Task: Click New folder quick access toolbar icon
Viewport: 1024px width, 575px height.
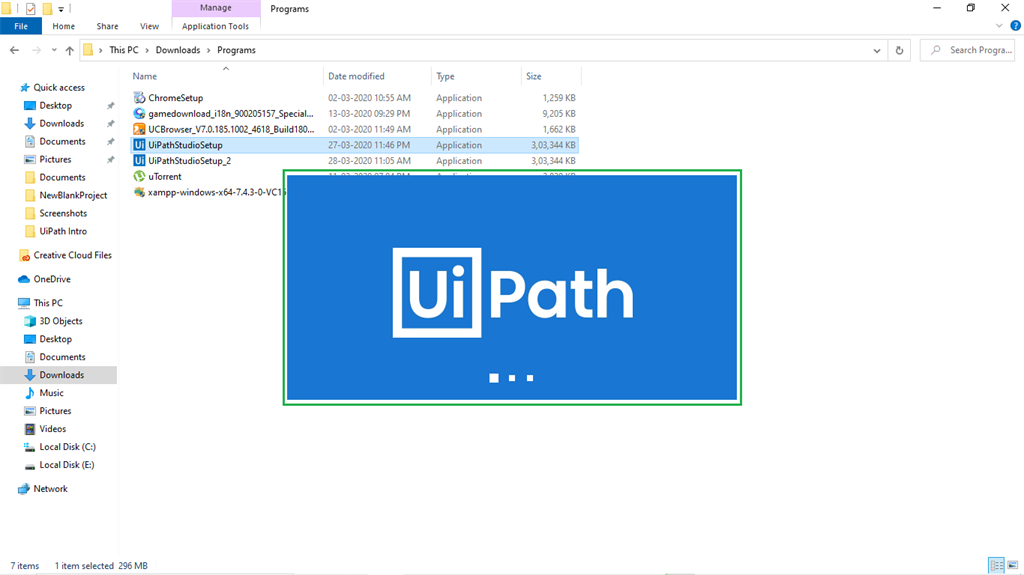Action: click(47, 9)
